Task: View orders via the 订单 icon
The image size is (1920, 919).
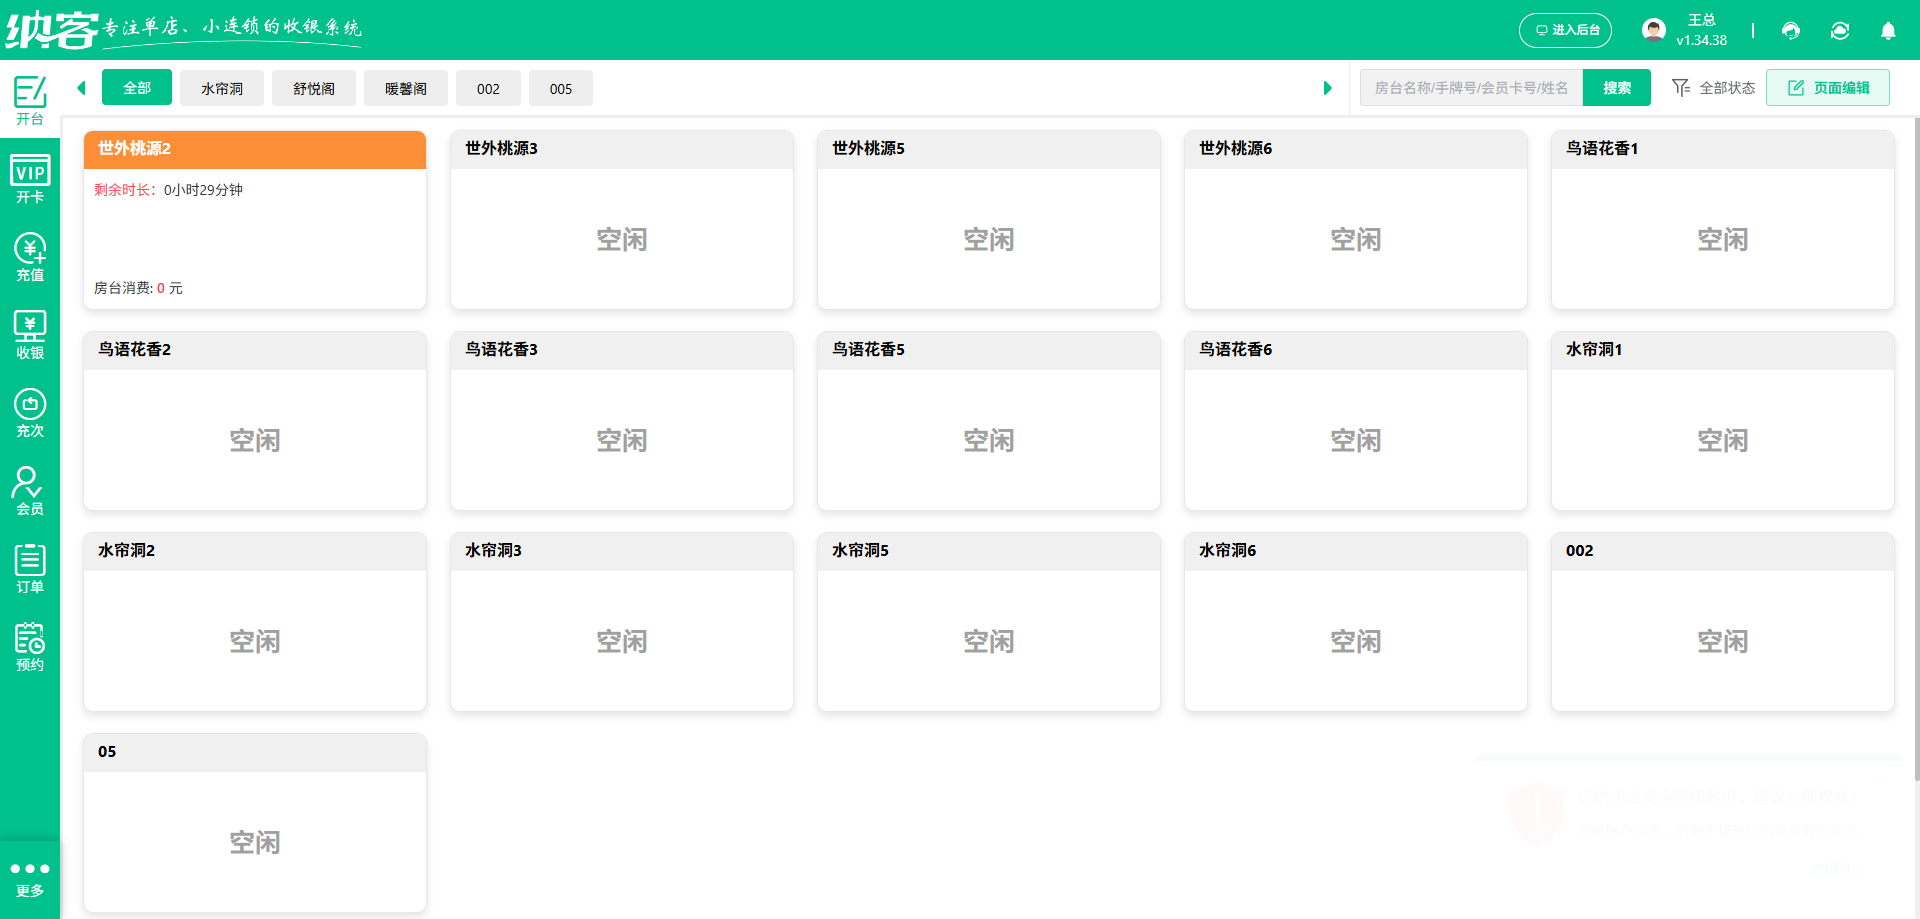Action: pyautogui.click(x=30, y=567)
